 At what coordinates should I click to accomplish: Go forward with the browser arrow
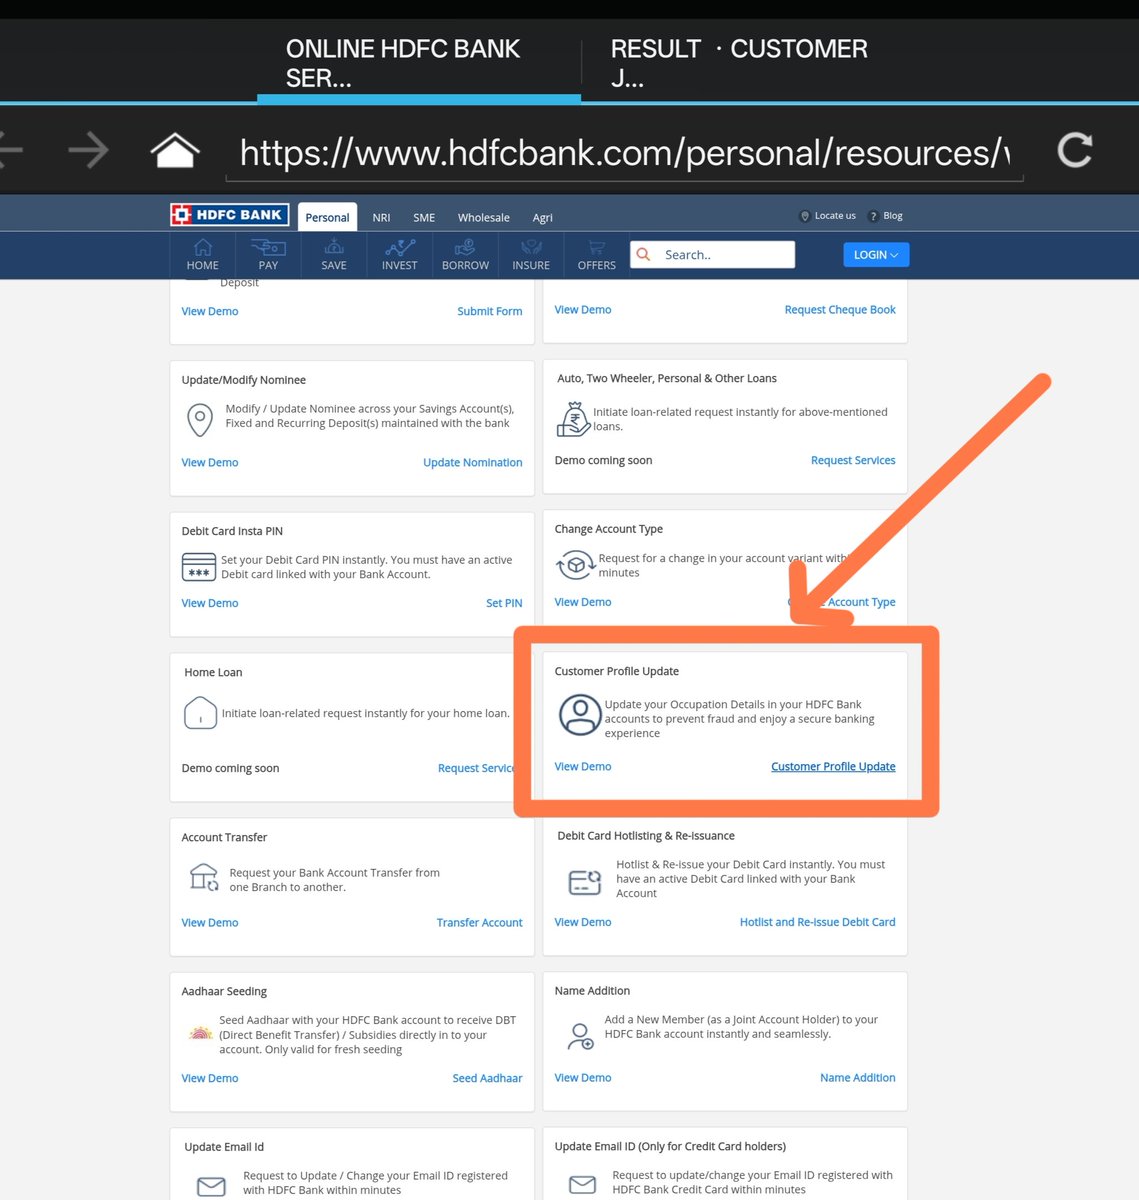[89, 150]
